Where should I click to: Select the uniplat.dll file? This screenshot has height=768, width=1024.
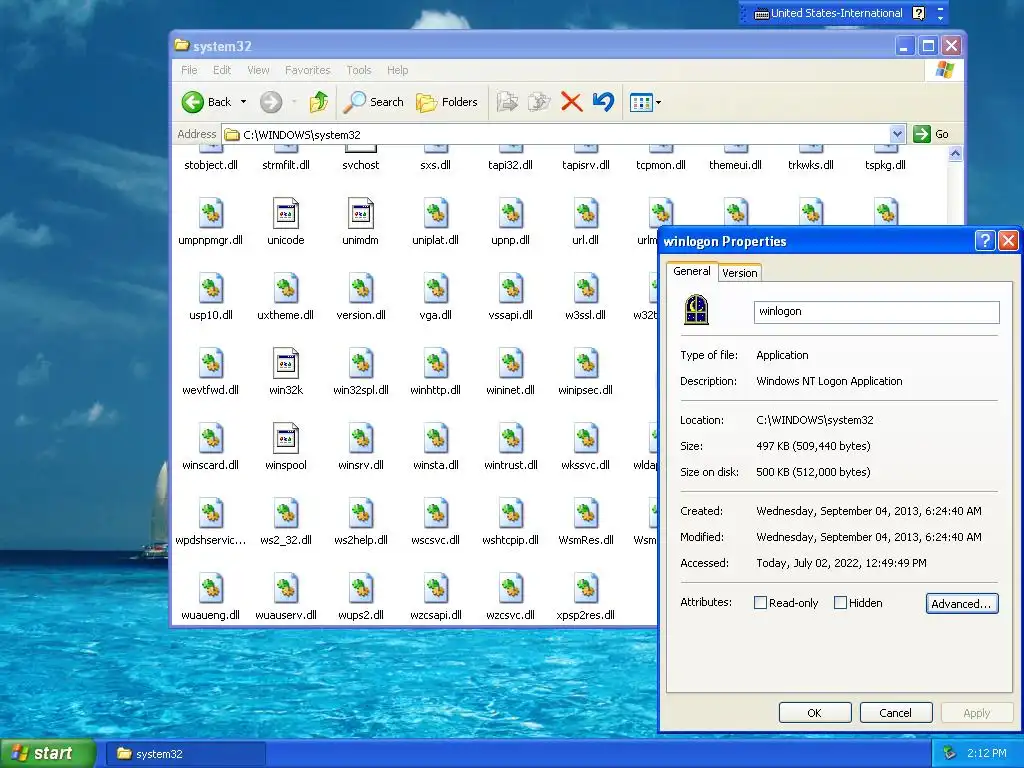pos(436,221)
